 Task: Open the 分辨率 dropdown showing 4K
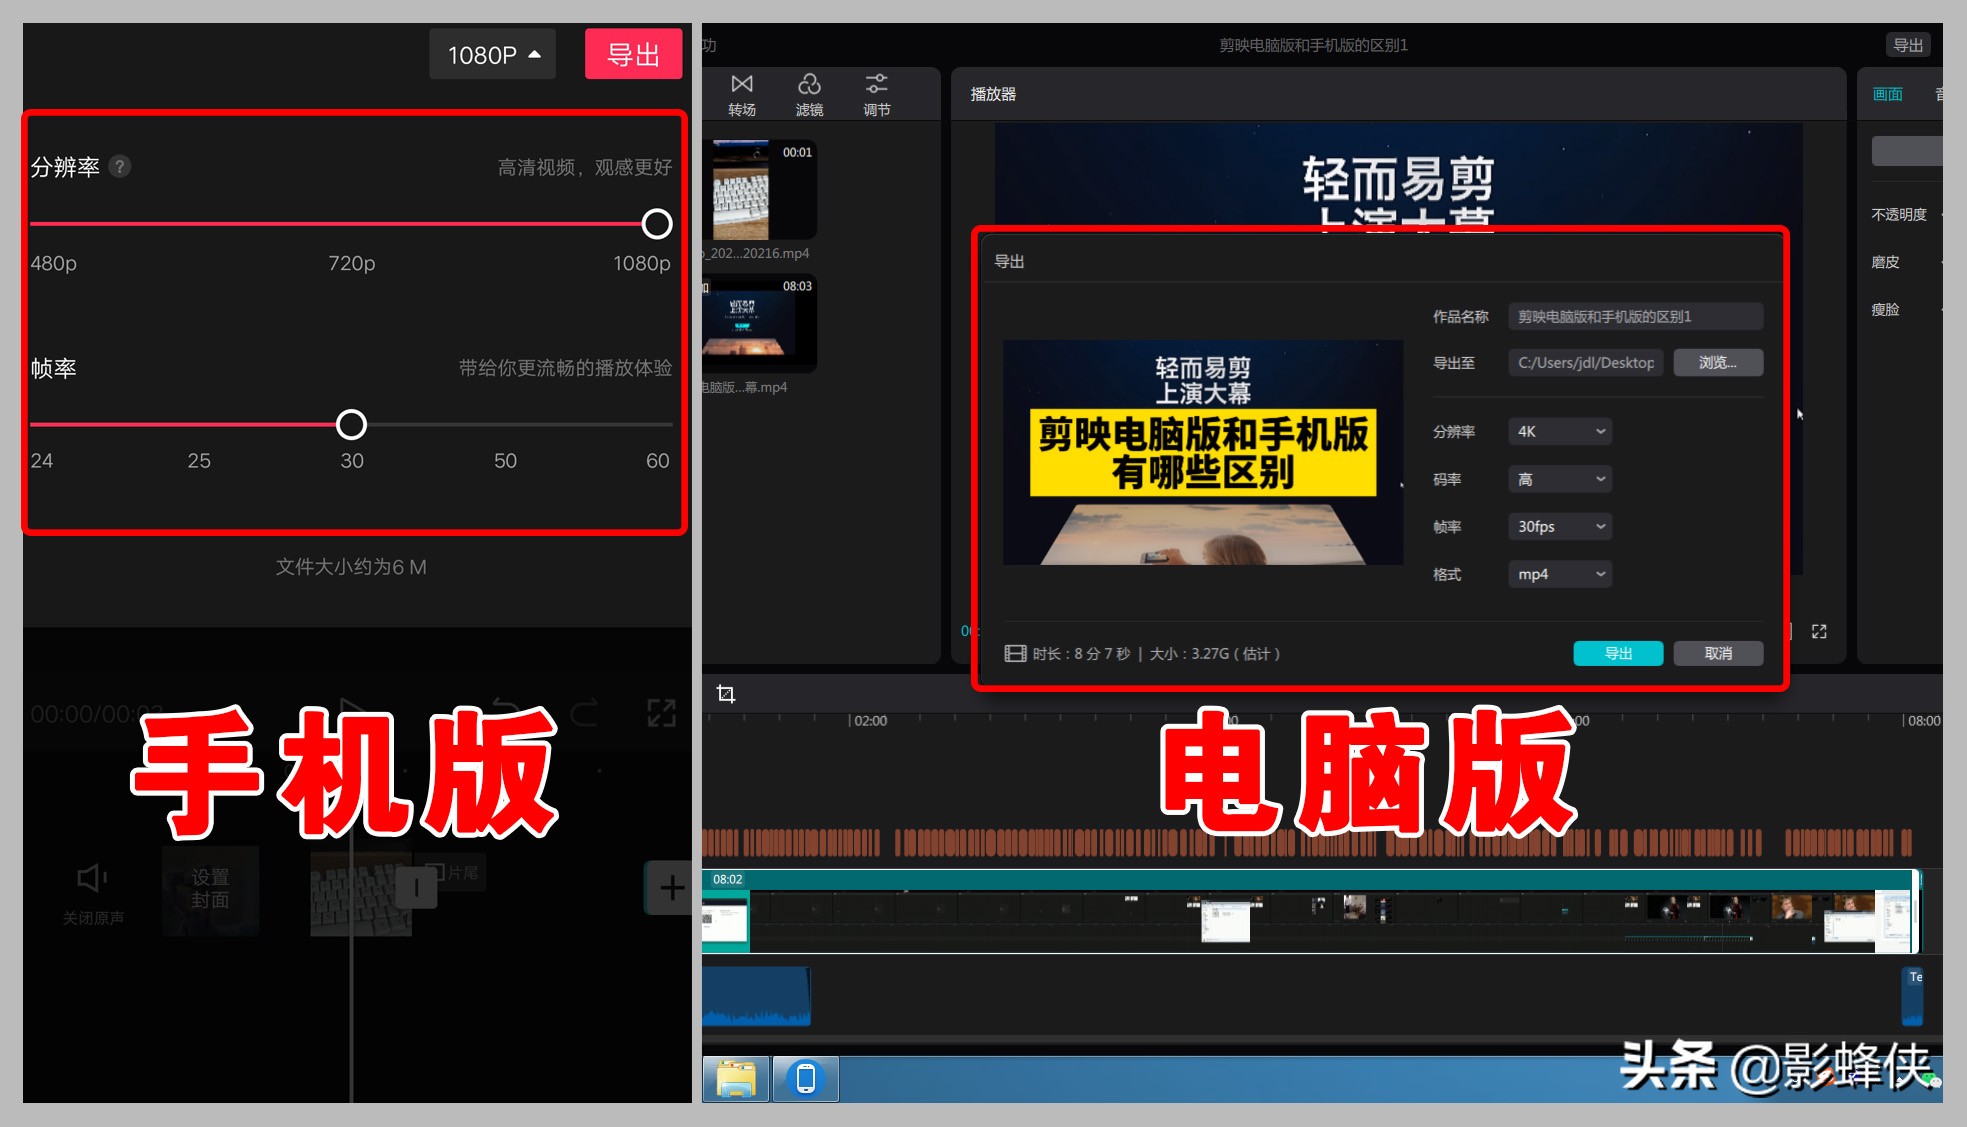[1559, 431]
